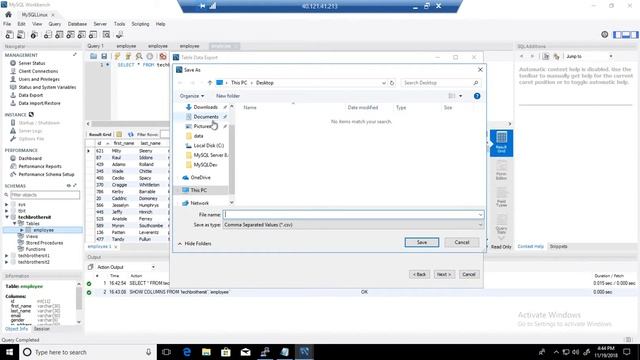The image size is (640, 360).
Task: Open Mail app from taskbar
Action: click(x=245, y=352)
